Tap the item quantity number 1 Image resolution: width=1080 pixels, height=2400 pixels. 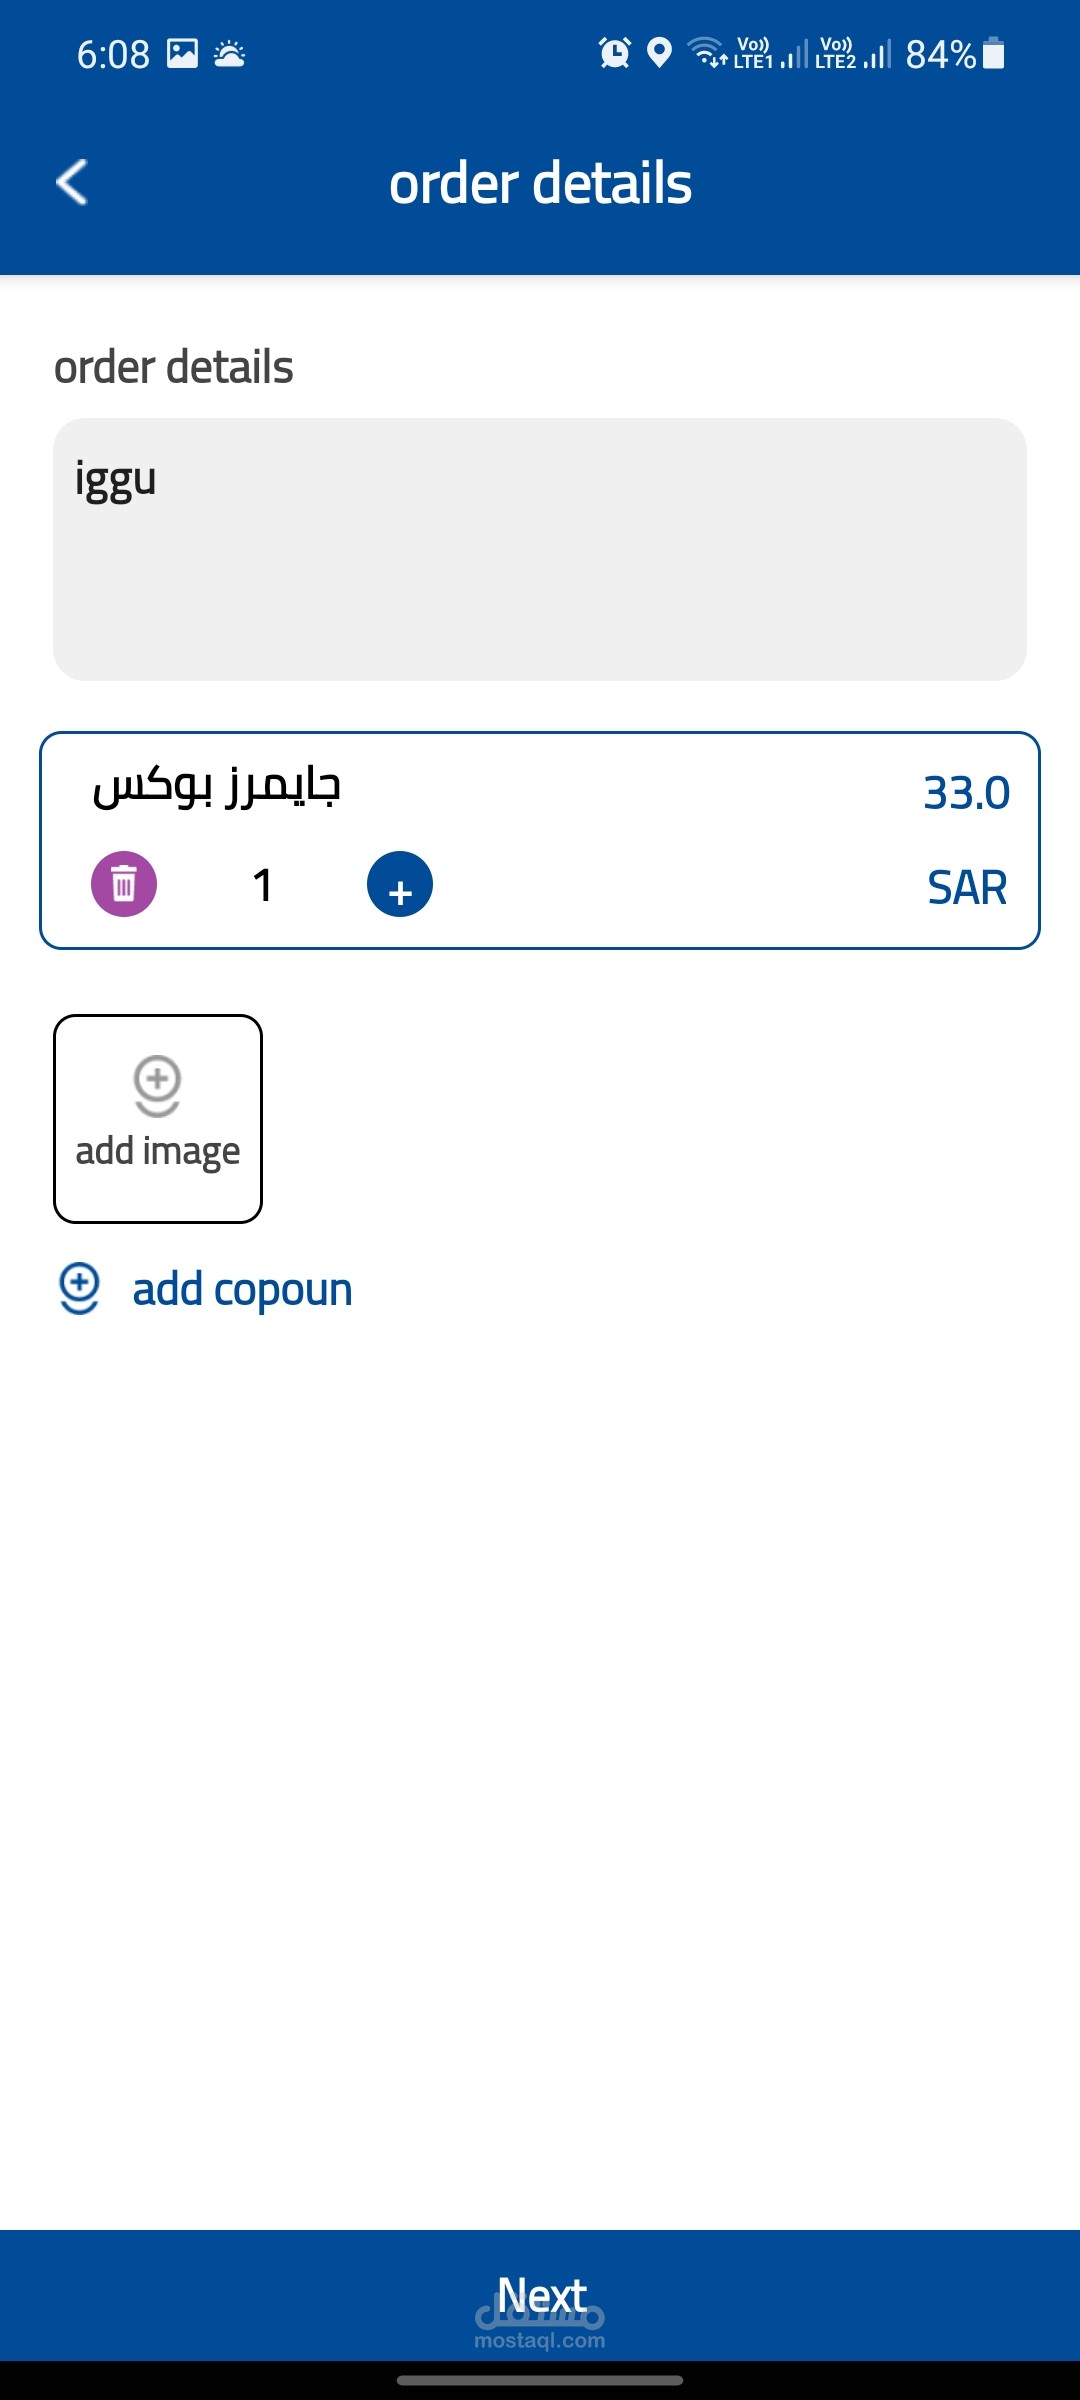[x=263, y=885]
